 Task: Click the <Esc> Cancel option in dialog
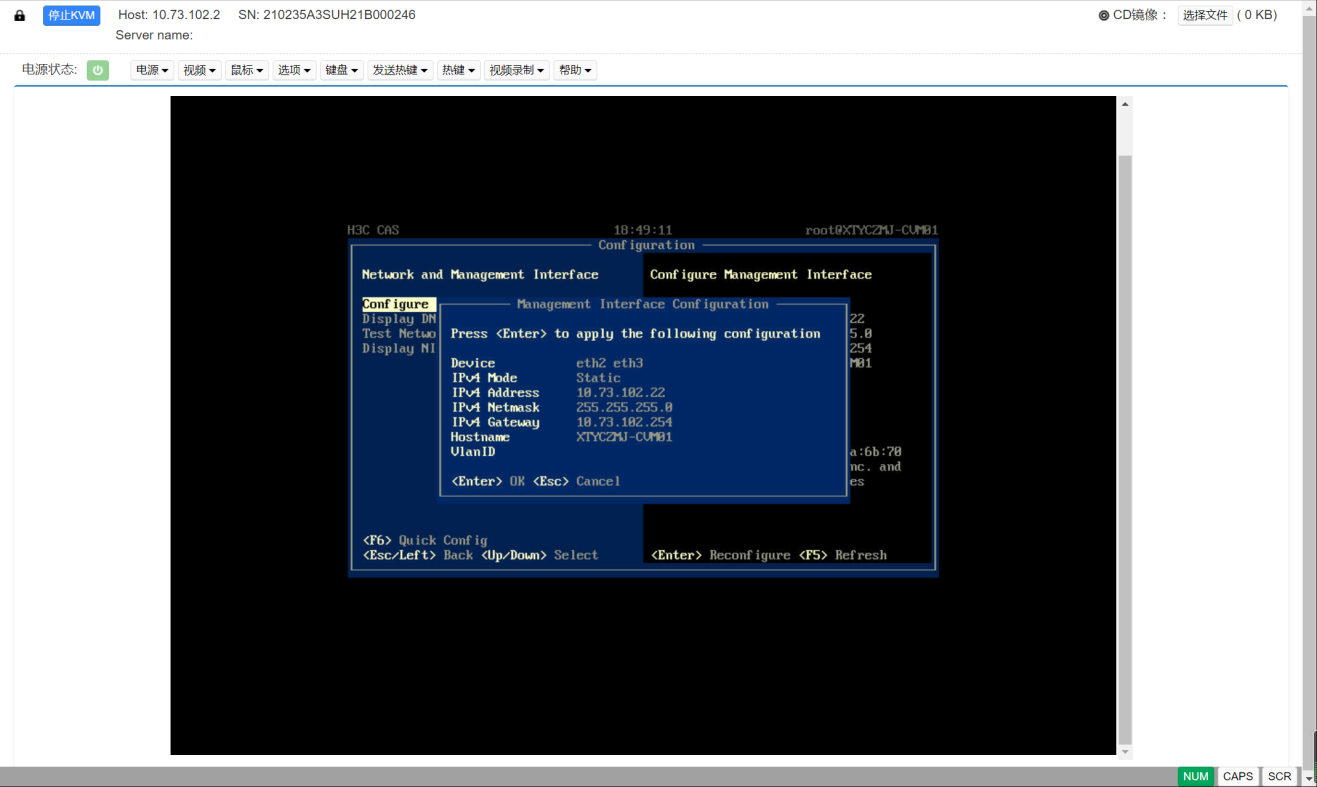pyautogui.click(x=577, y=482)
